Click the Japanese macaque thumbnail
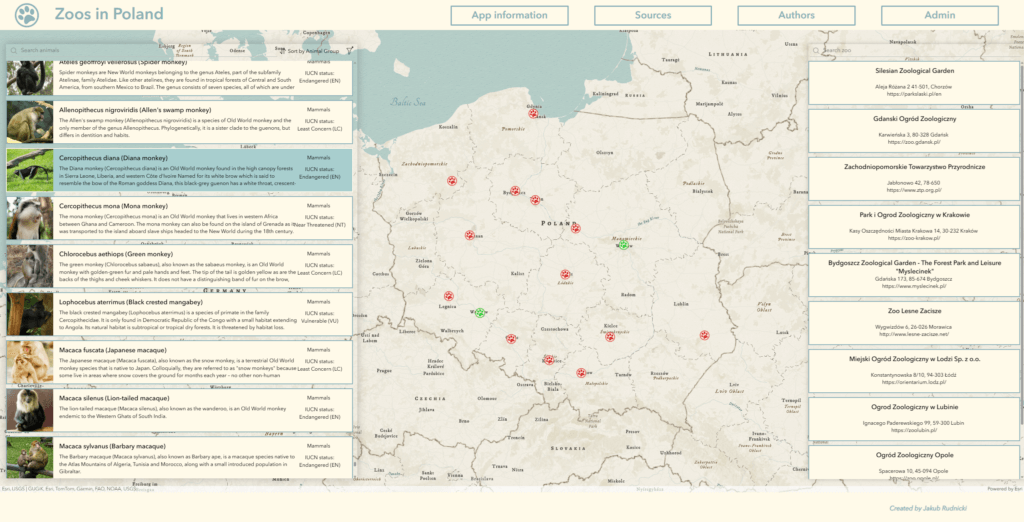 [30, 362]
